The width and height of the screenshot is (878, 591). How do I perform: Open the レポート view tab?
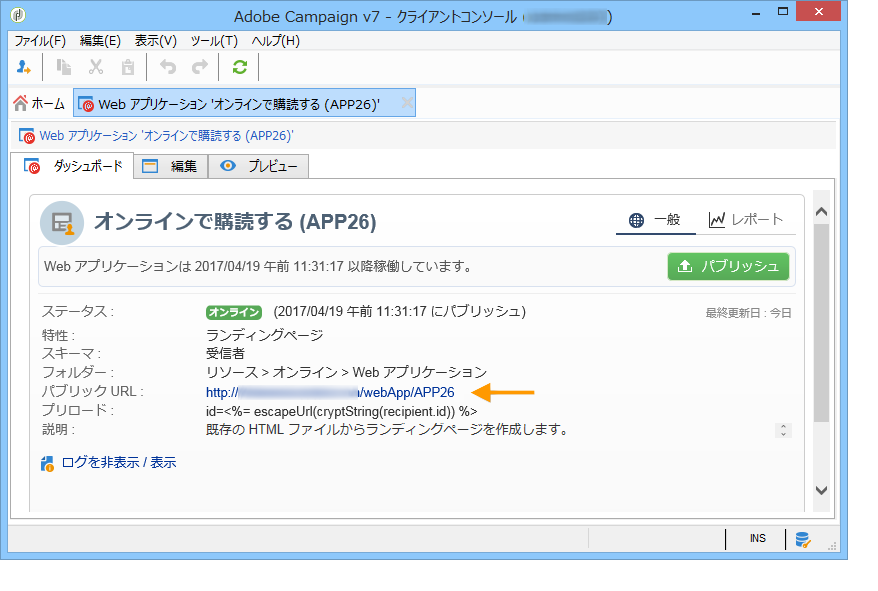[745, 220]
